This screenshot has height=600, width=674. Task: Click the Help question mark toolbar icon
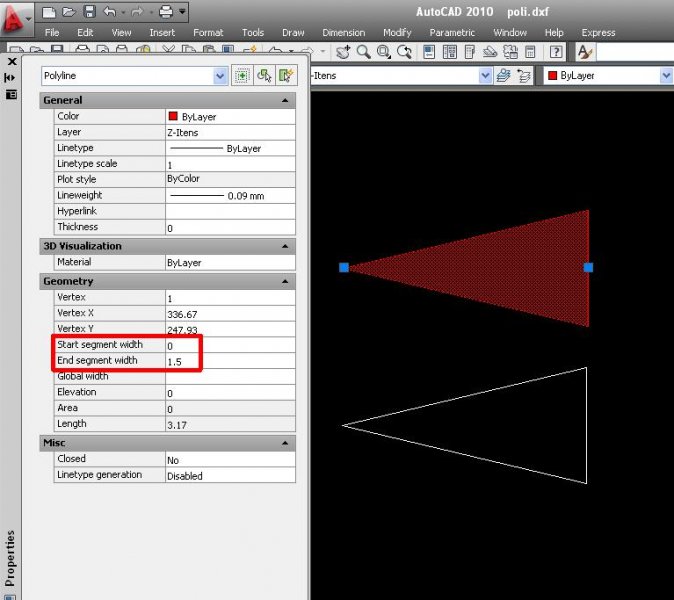tap(555, 51)
